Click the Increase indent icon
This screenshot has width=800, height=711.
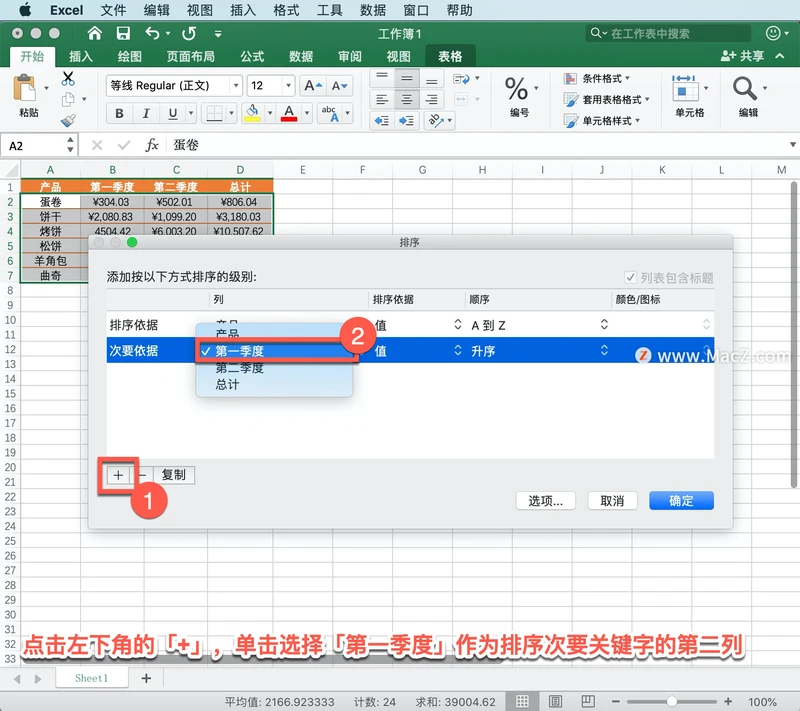point(407,121)
